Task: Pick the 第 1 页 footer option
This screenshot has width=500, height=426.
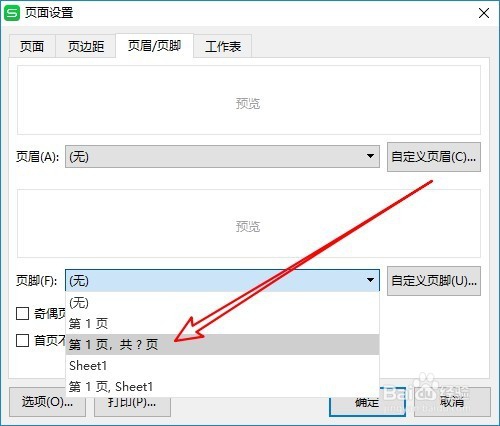Action: (x=222, y=323)
